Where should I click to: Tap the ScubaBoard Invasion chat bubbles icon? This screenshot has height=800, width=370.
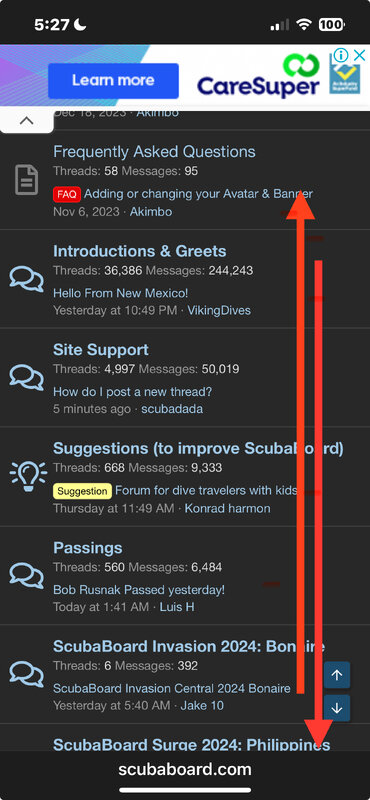(27, 674)
